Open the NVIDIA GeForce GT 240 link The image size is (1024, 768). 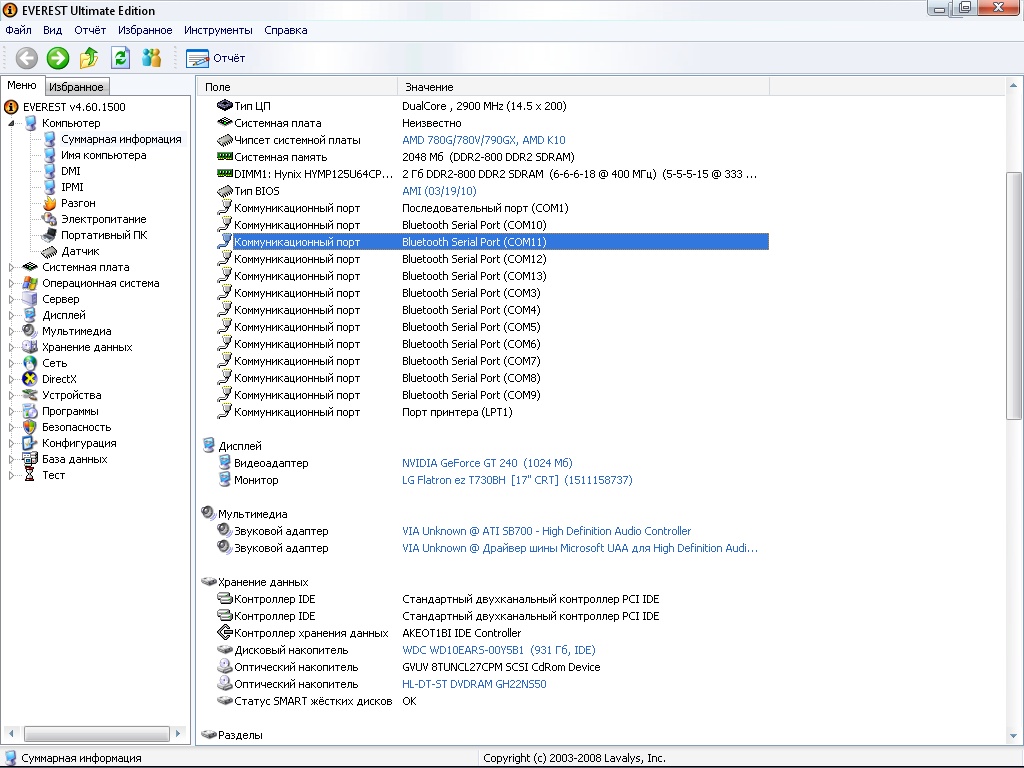487,463
